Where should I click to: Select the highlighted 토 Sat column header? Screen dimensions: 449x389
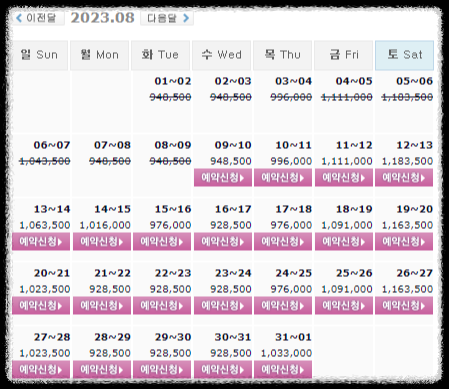[x=404, y=55]
